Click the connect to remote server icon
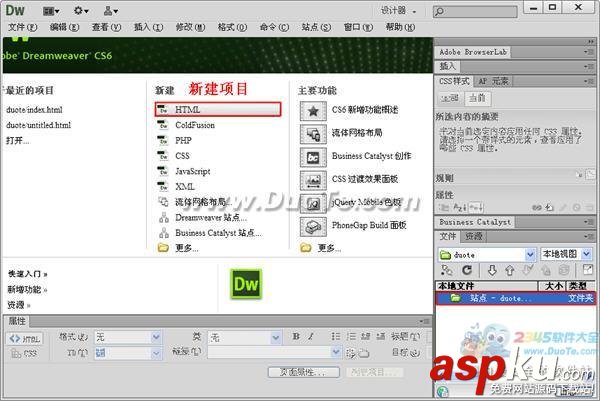This screenshot has width=600, height=401. 447,271
